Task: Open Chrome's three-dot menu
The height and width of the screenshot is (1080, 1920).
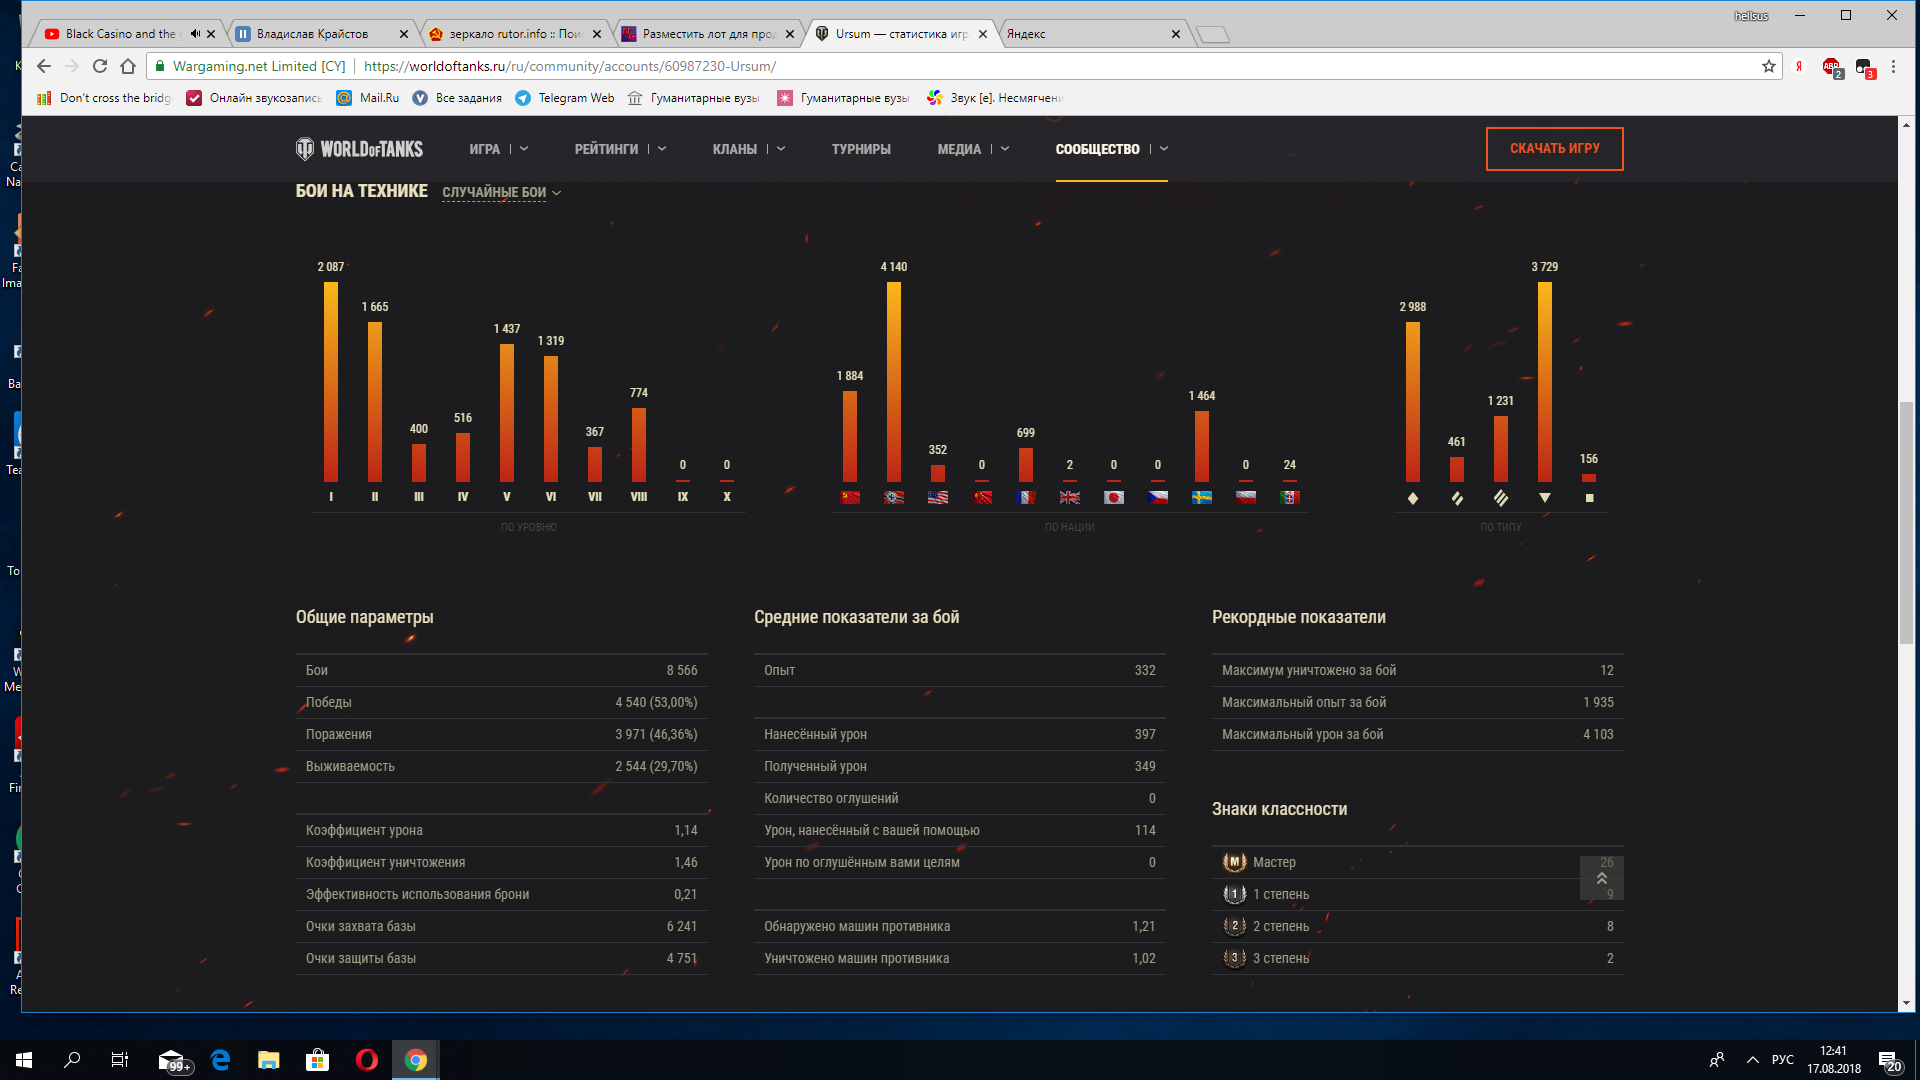Action: [1893, 66]
